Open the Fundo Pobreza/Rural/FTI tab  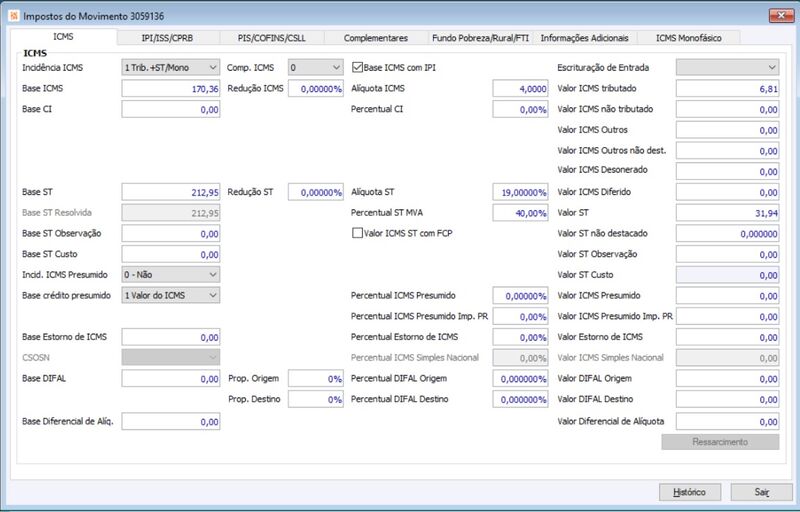480,38
